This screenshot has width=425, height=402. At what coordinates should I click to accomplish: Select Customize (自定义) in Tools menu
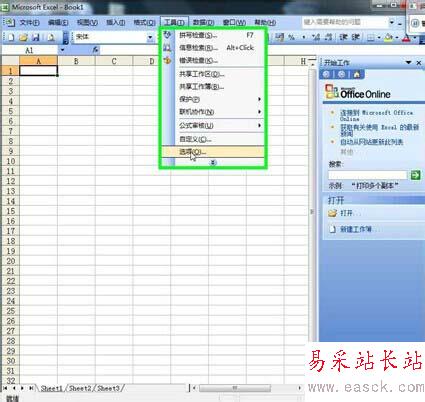(x=213, y=139)
